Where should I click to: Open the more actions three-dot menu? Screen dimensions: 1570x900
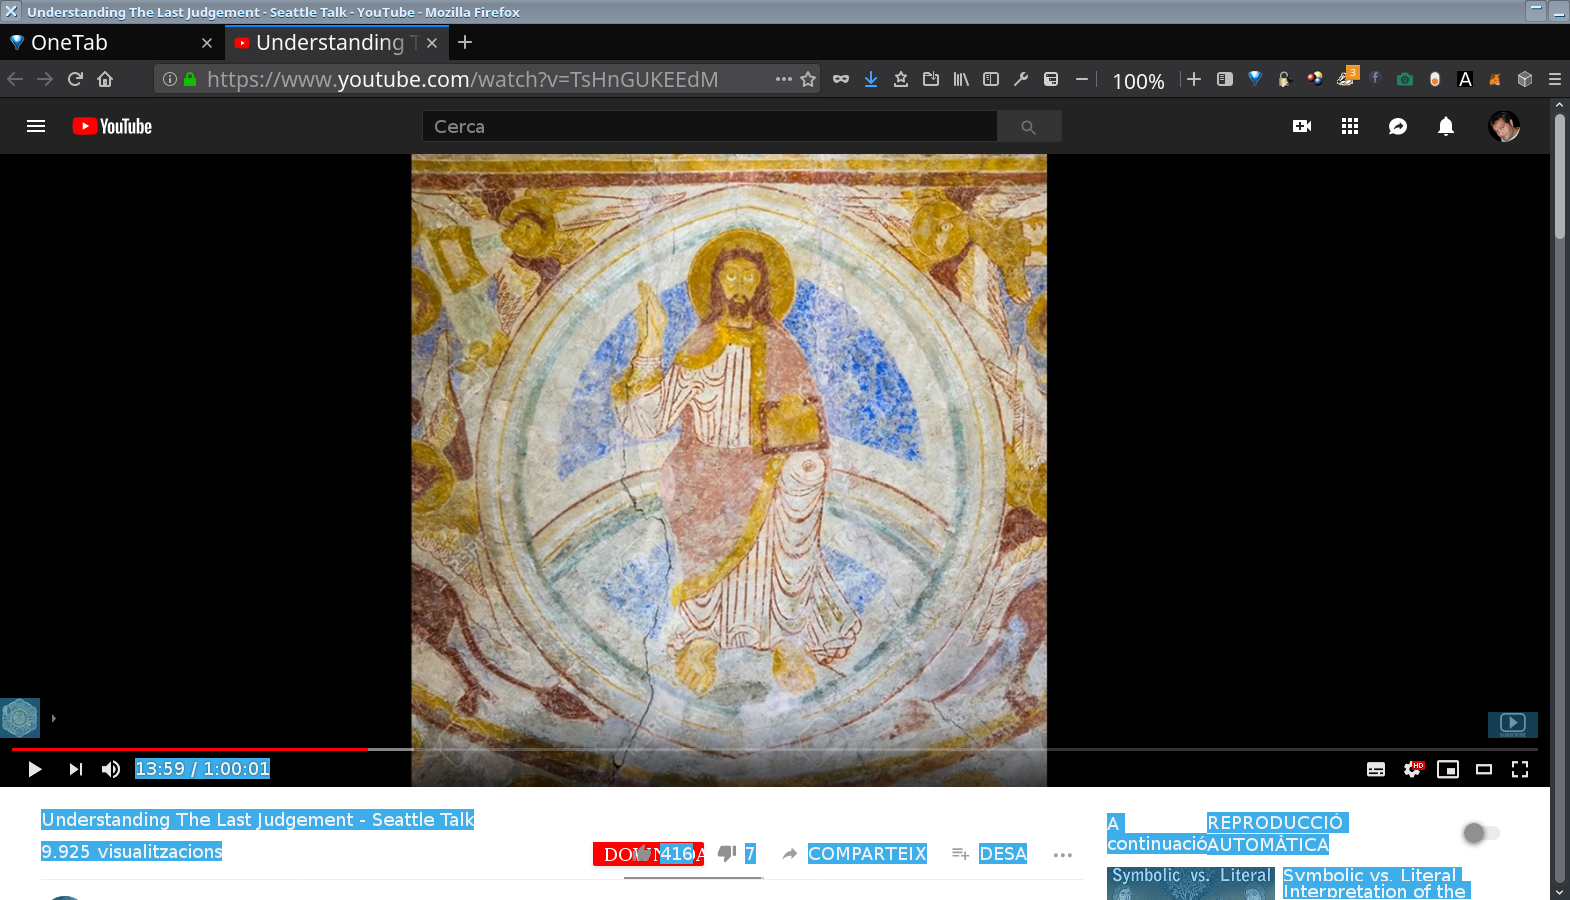tap(1063, 854)
